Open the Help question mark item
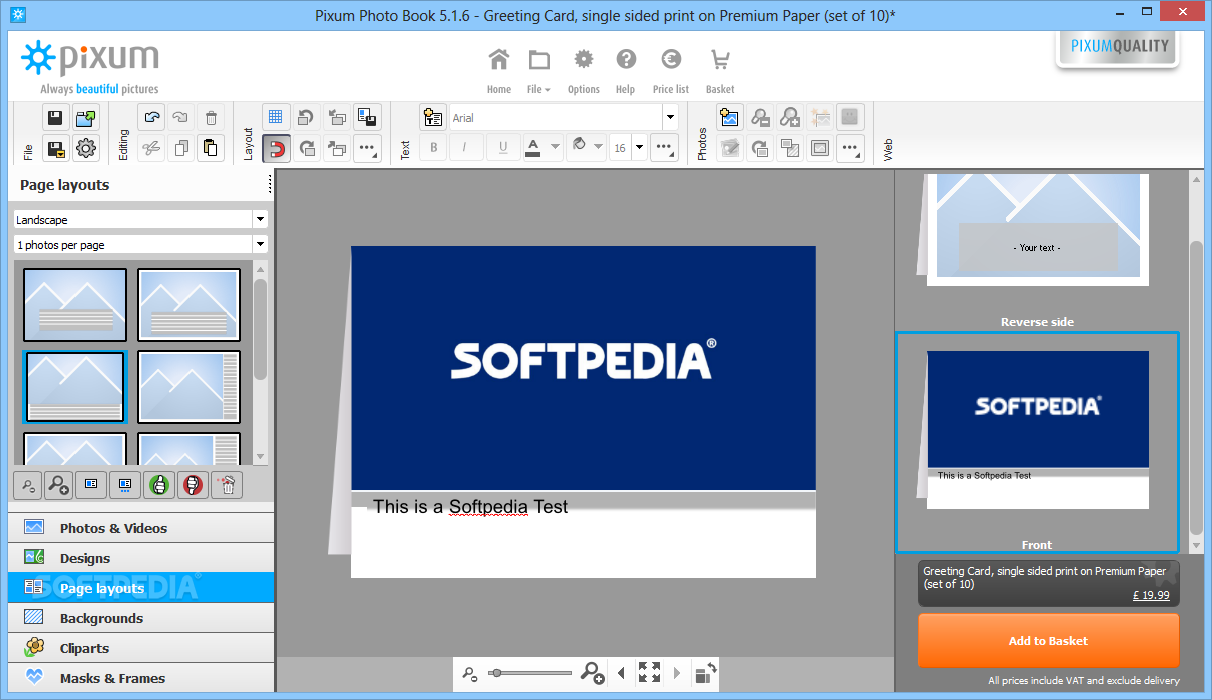The image size is (1212, 700). coord(626,70)
